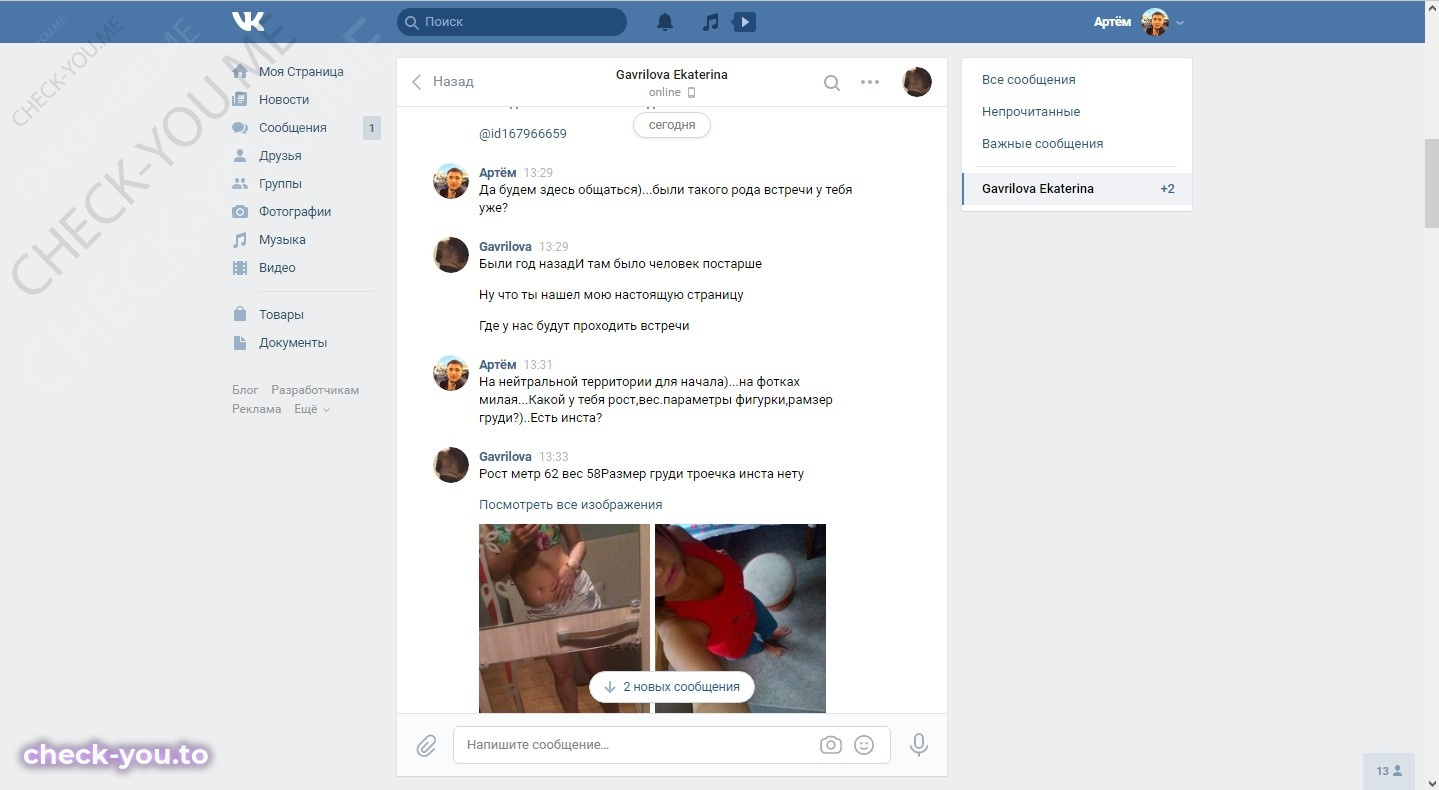Open the notifications bell
1439x790 pixels.
[665, 21]
